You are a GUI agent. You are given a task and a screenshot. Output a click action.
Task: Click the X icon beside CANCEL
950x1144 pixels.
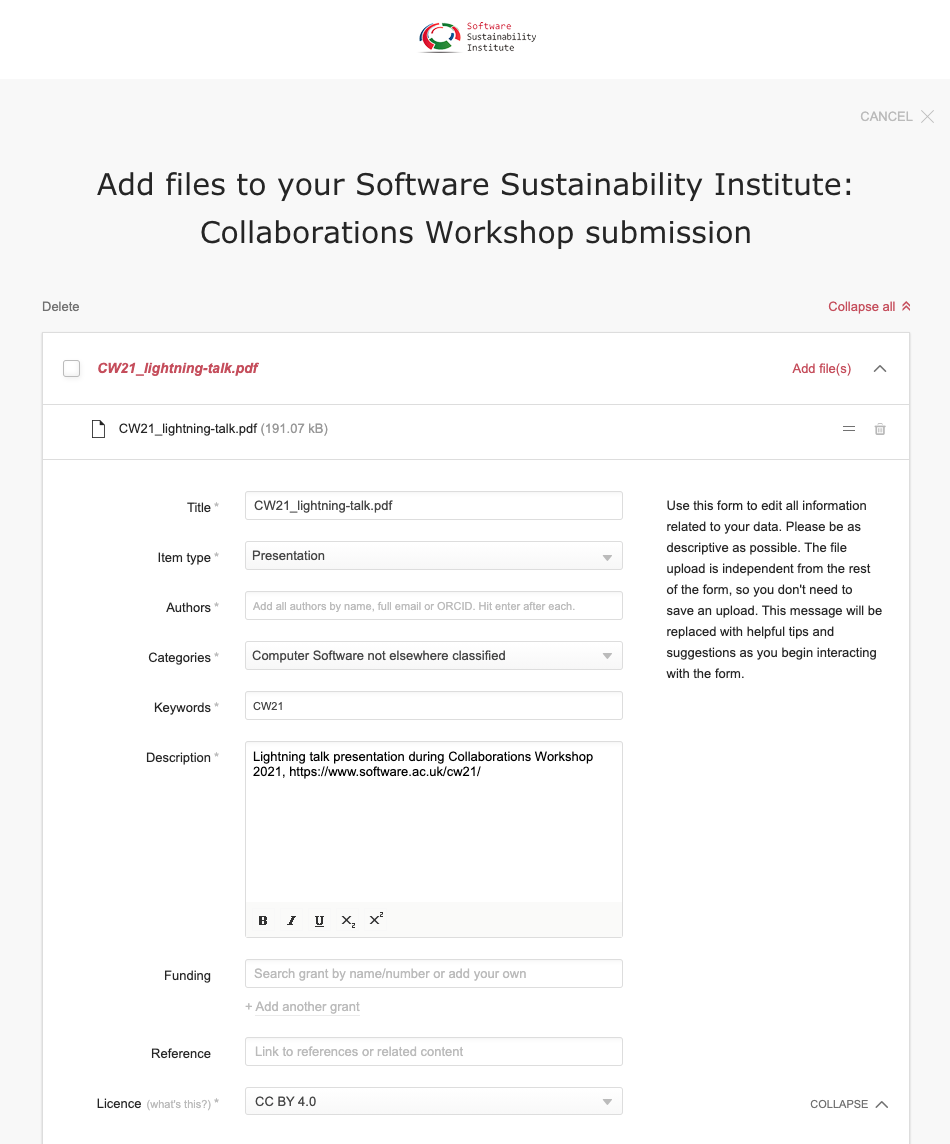[927, 117]
